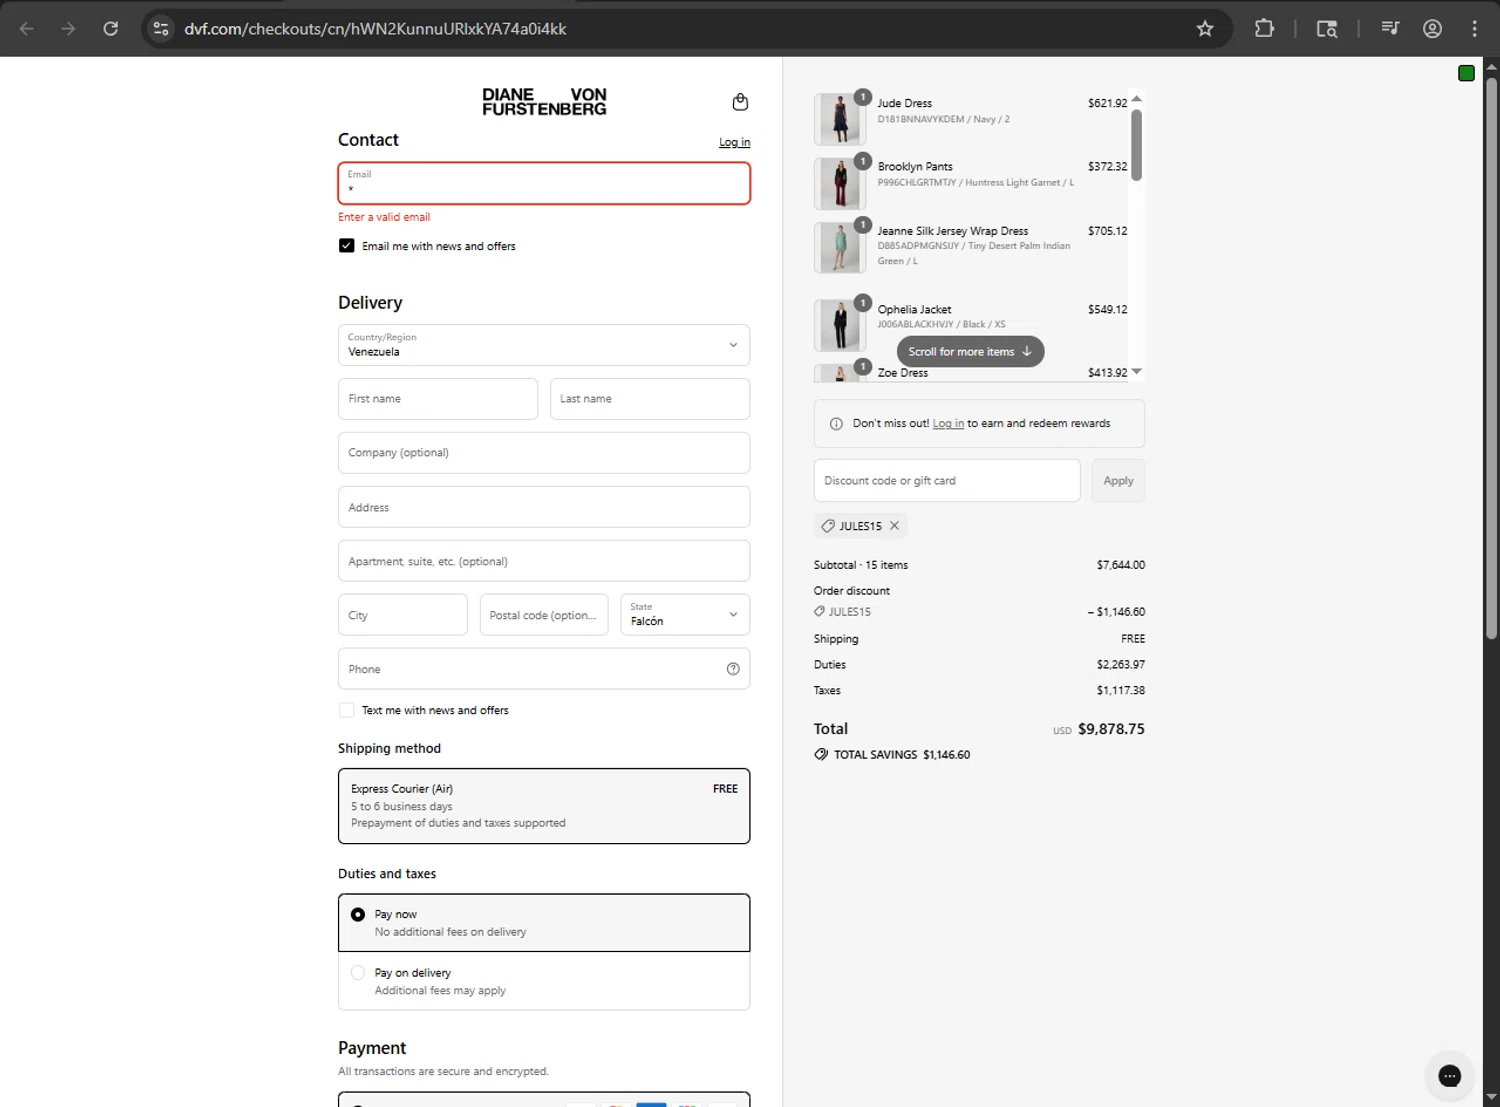Click the Postal code field
Viewport: 1500px width, 1107px height.
click(x=544, y=615)
